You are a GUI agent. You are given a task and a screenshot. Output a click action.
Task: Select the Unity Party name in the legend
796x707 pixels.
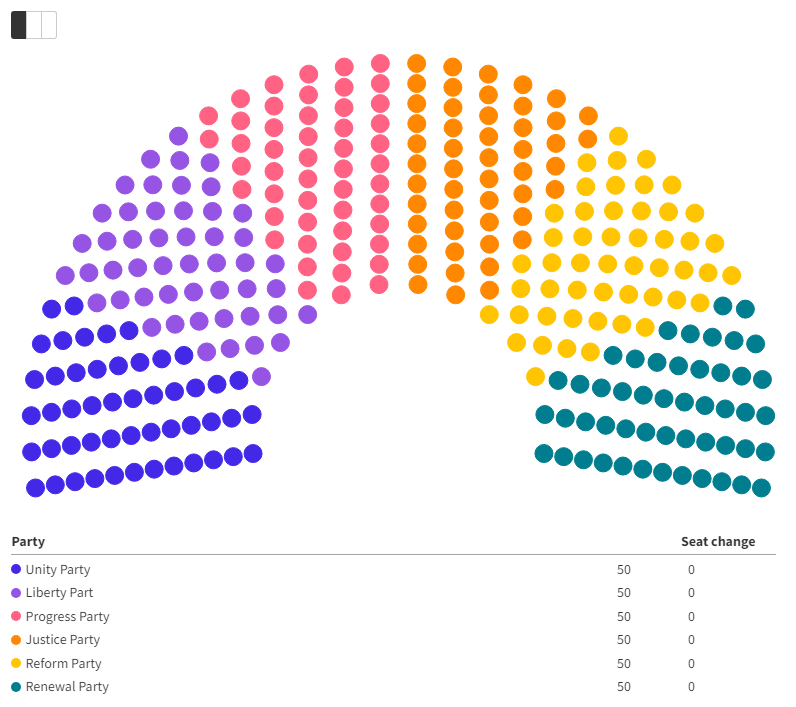tap(58, 570)
